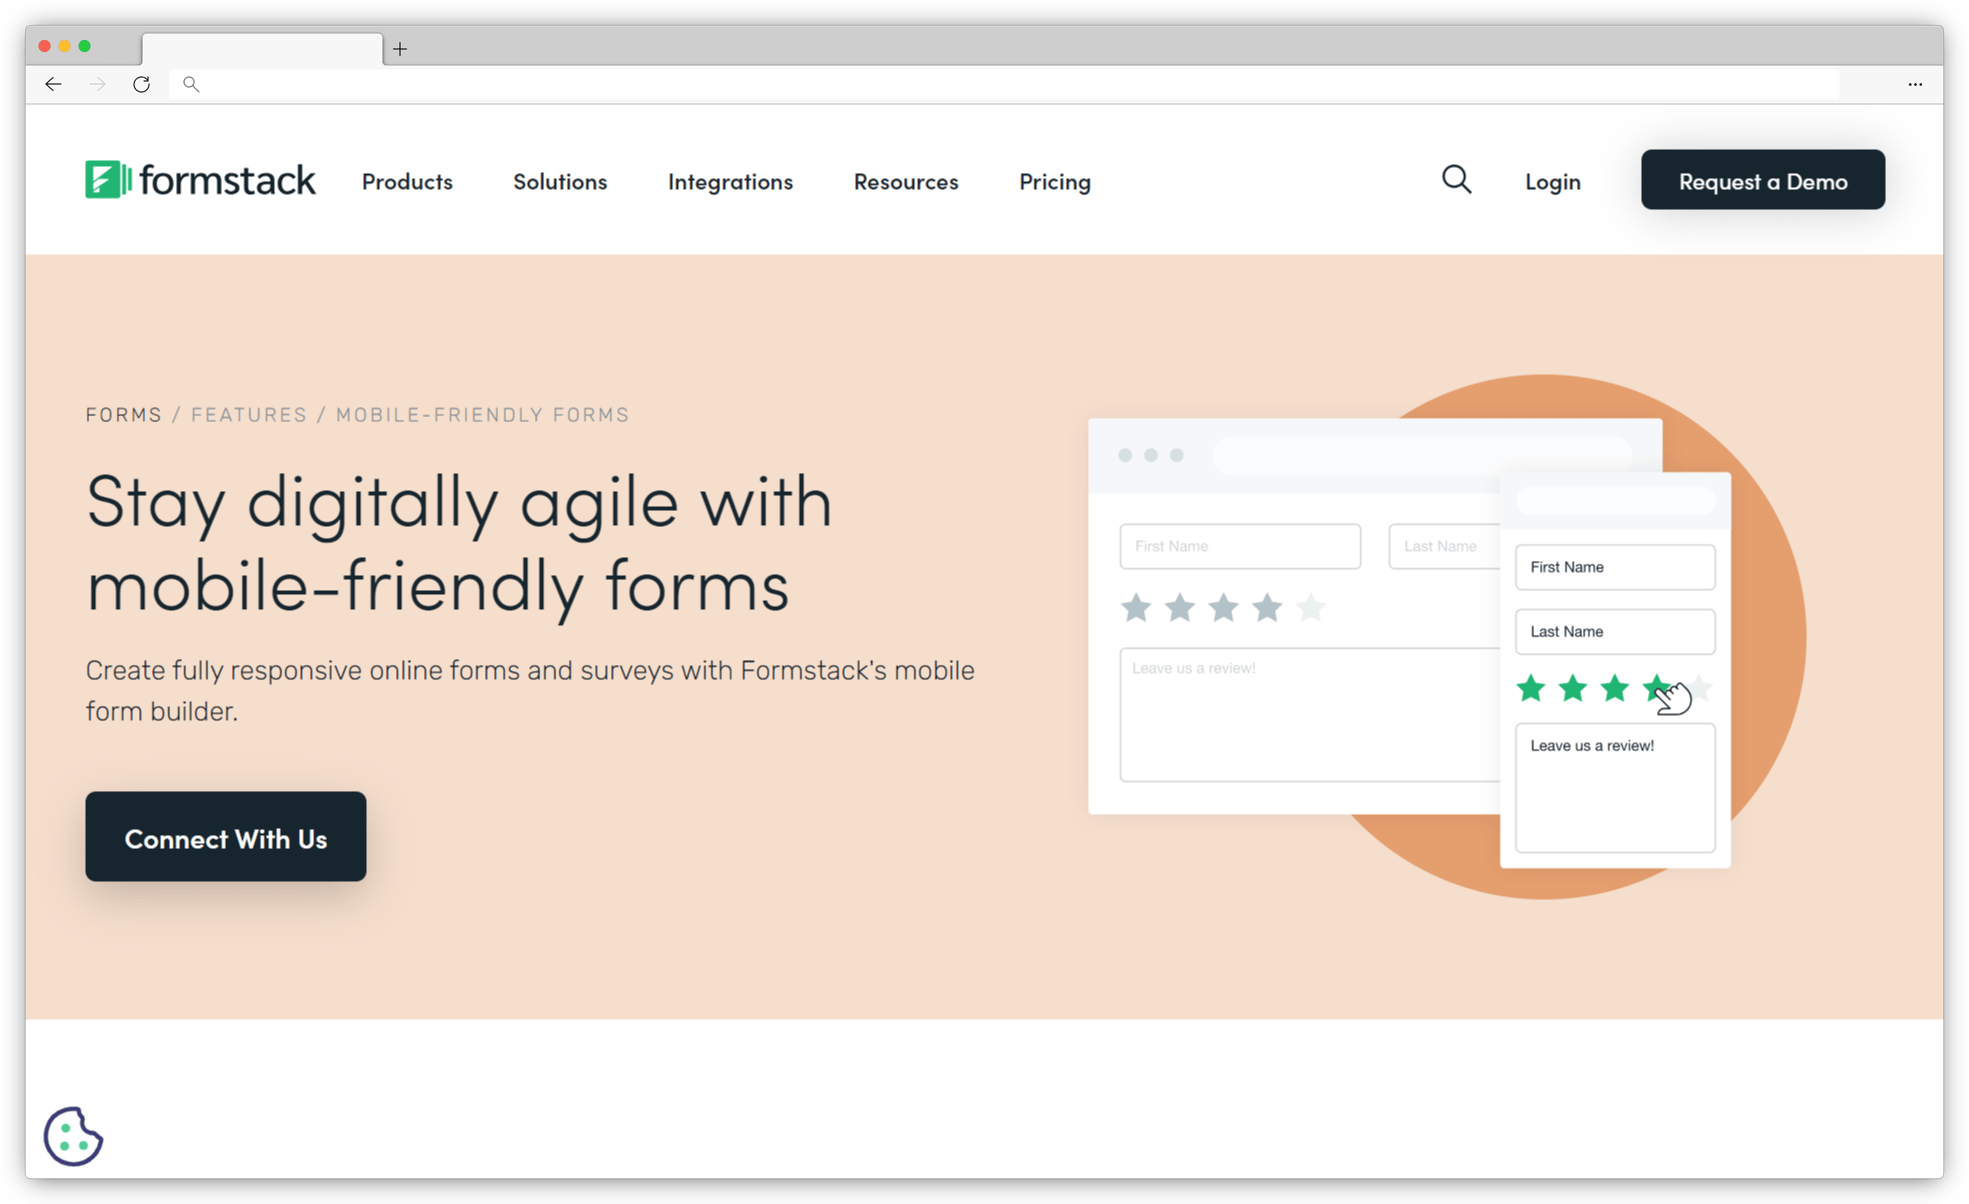The height and width of the screenshot is (1204, 1969).
Task: Open the site search magnifier icon
Action: [1456, 180]
